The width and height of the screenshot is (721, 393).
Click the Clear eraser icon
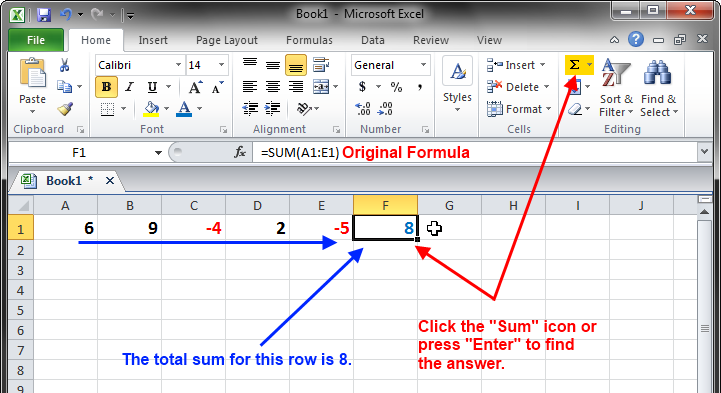(575, 109)
